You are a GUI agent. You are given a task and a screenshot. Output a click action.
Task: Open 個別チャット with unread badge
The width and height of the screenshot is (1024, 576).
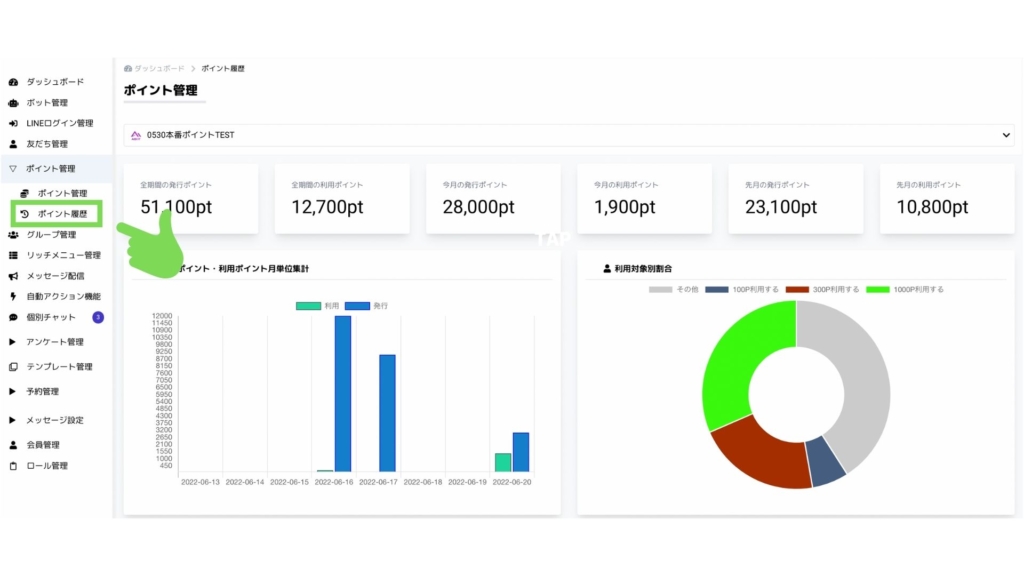tap(51, 317)
